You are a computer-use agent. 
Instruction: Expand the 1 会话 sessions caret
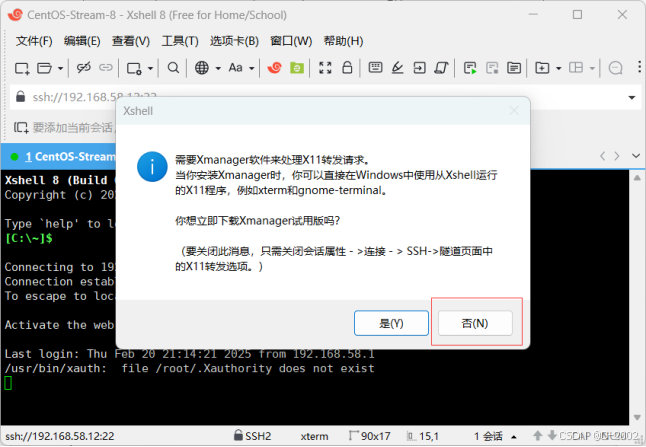(514, 437)
